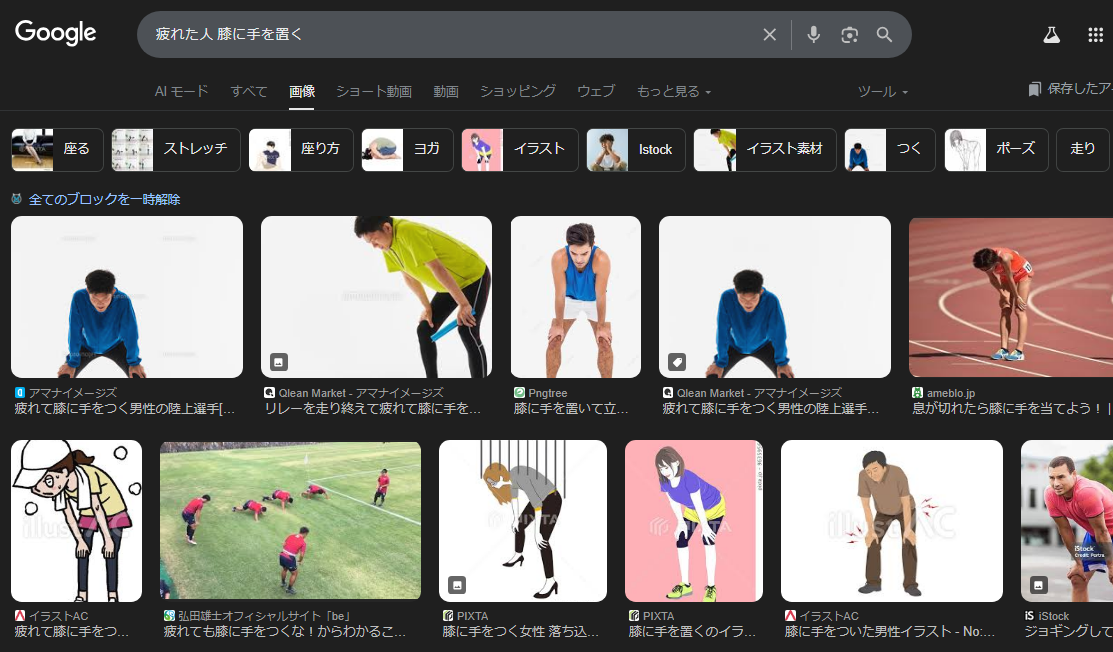Open Google Lens image search
Viewport: 1113px width, 652px height.
pos(849,35)
